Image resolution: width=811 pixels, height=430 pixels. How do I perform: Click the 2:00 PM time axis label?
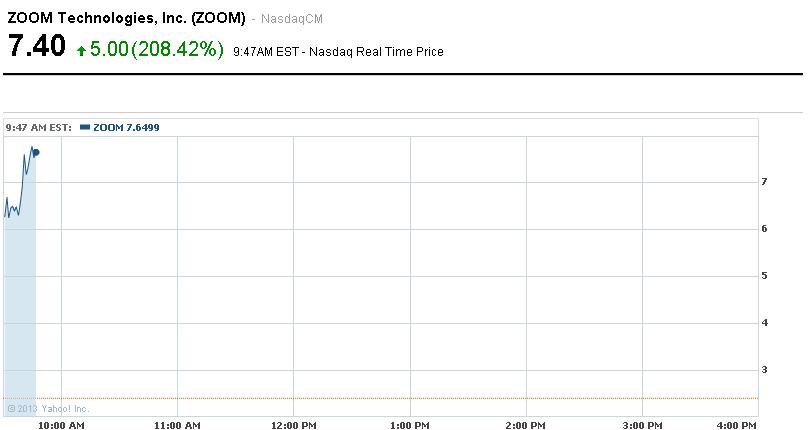[527, 425]
